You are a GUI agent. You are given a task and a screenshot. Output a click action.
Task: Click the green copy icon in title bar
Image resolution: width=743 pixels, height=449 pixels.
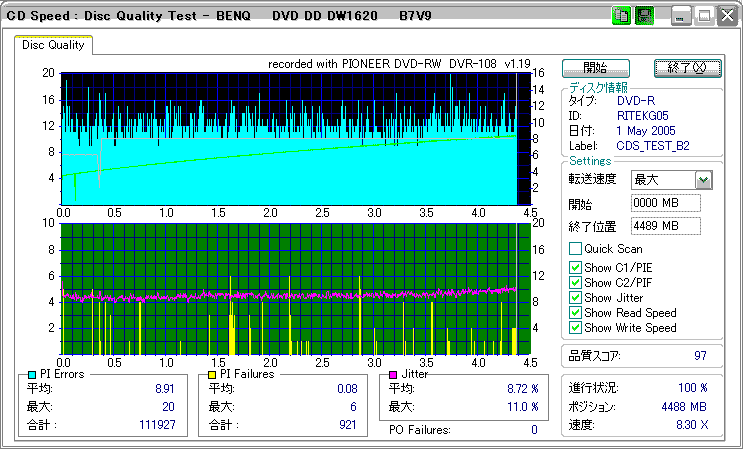(620, 16)
